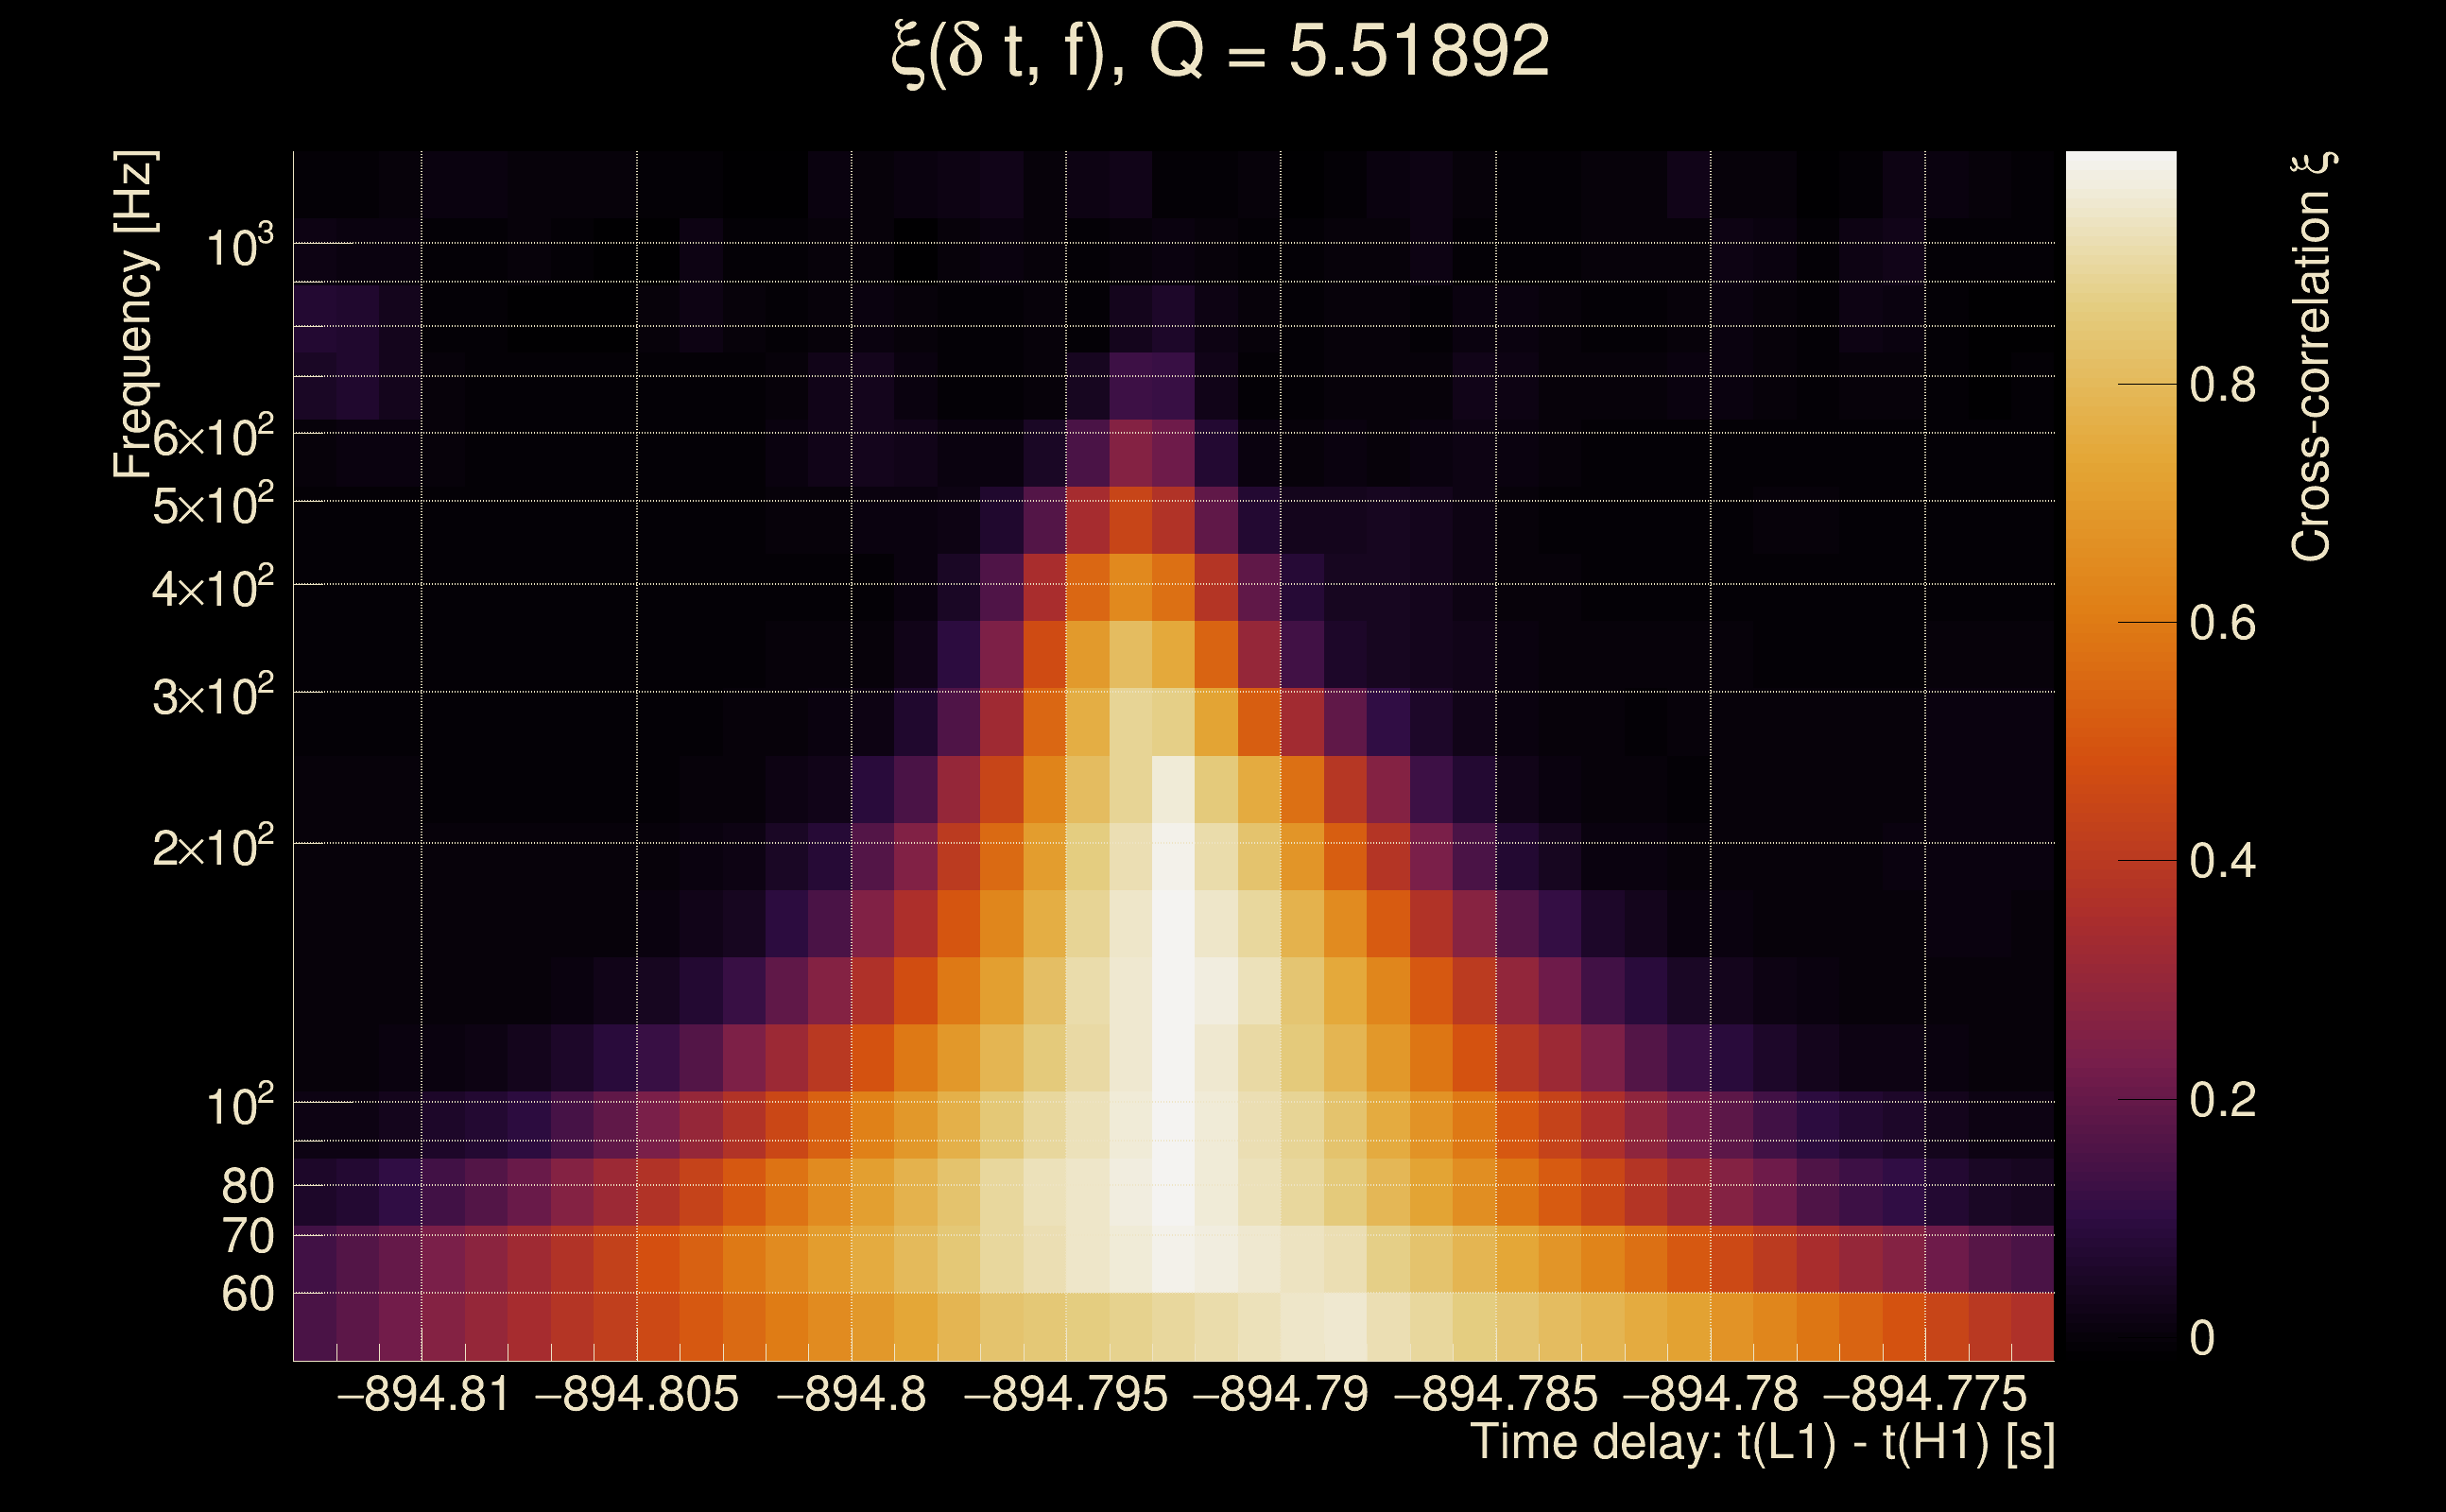Click the -894.785 x-axis tick label
Image resolution: width=2446 pixels, height=1512 pixels.
pos(1496,1395)
